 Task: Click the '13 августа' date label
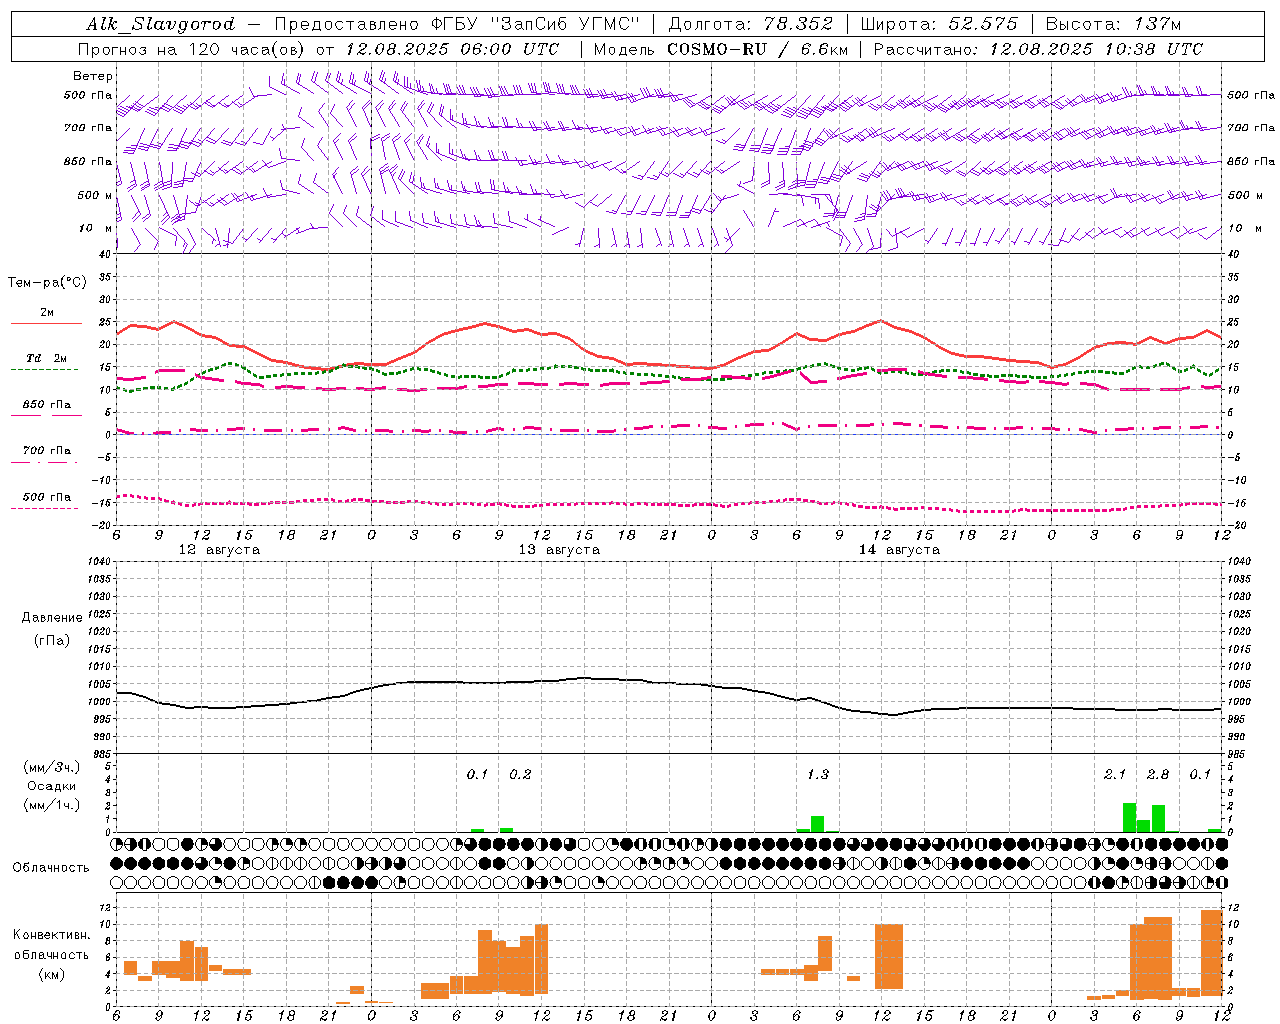(559, 550)
